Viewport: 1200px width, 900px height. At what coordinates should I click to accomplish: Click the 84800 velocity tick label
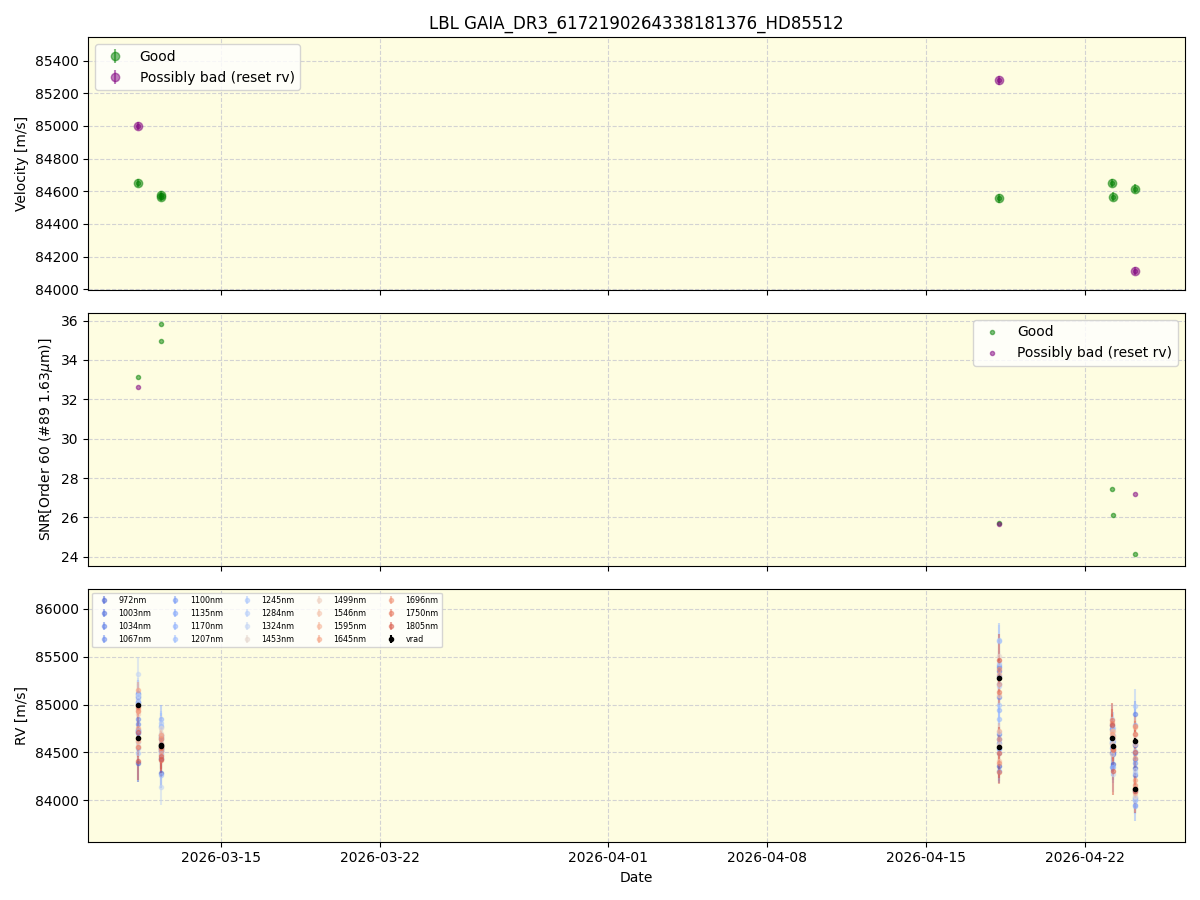pyautogui.click(x=59, y=159)
